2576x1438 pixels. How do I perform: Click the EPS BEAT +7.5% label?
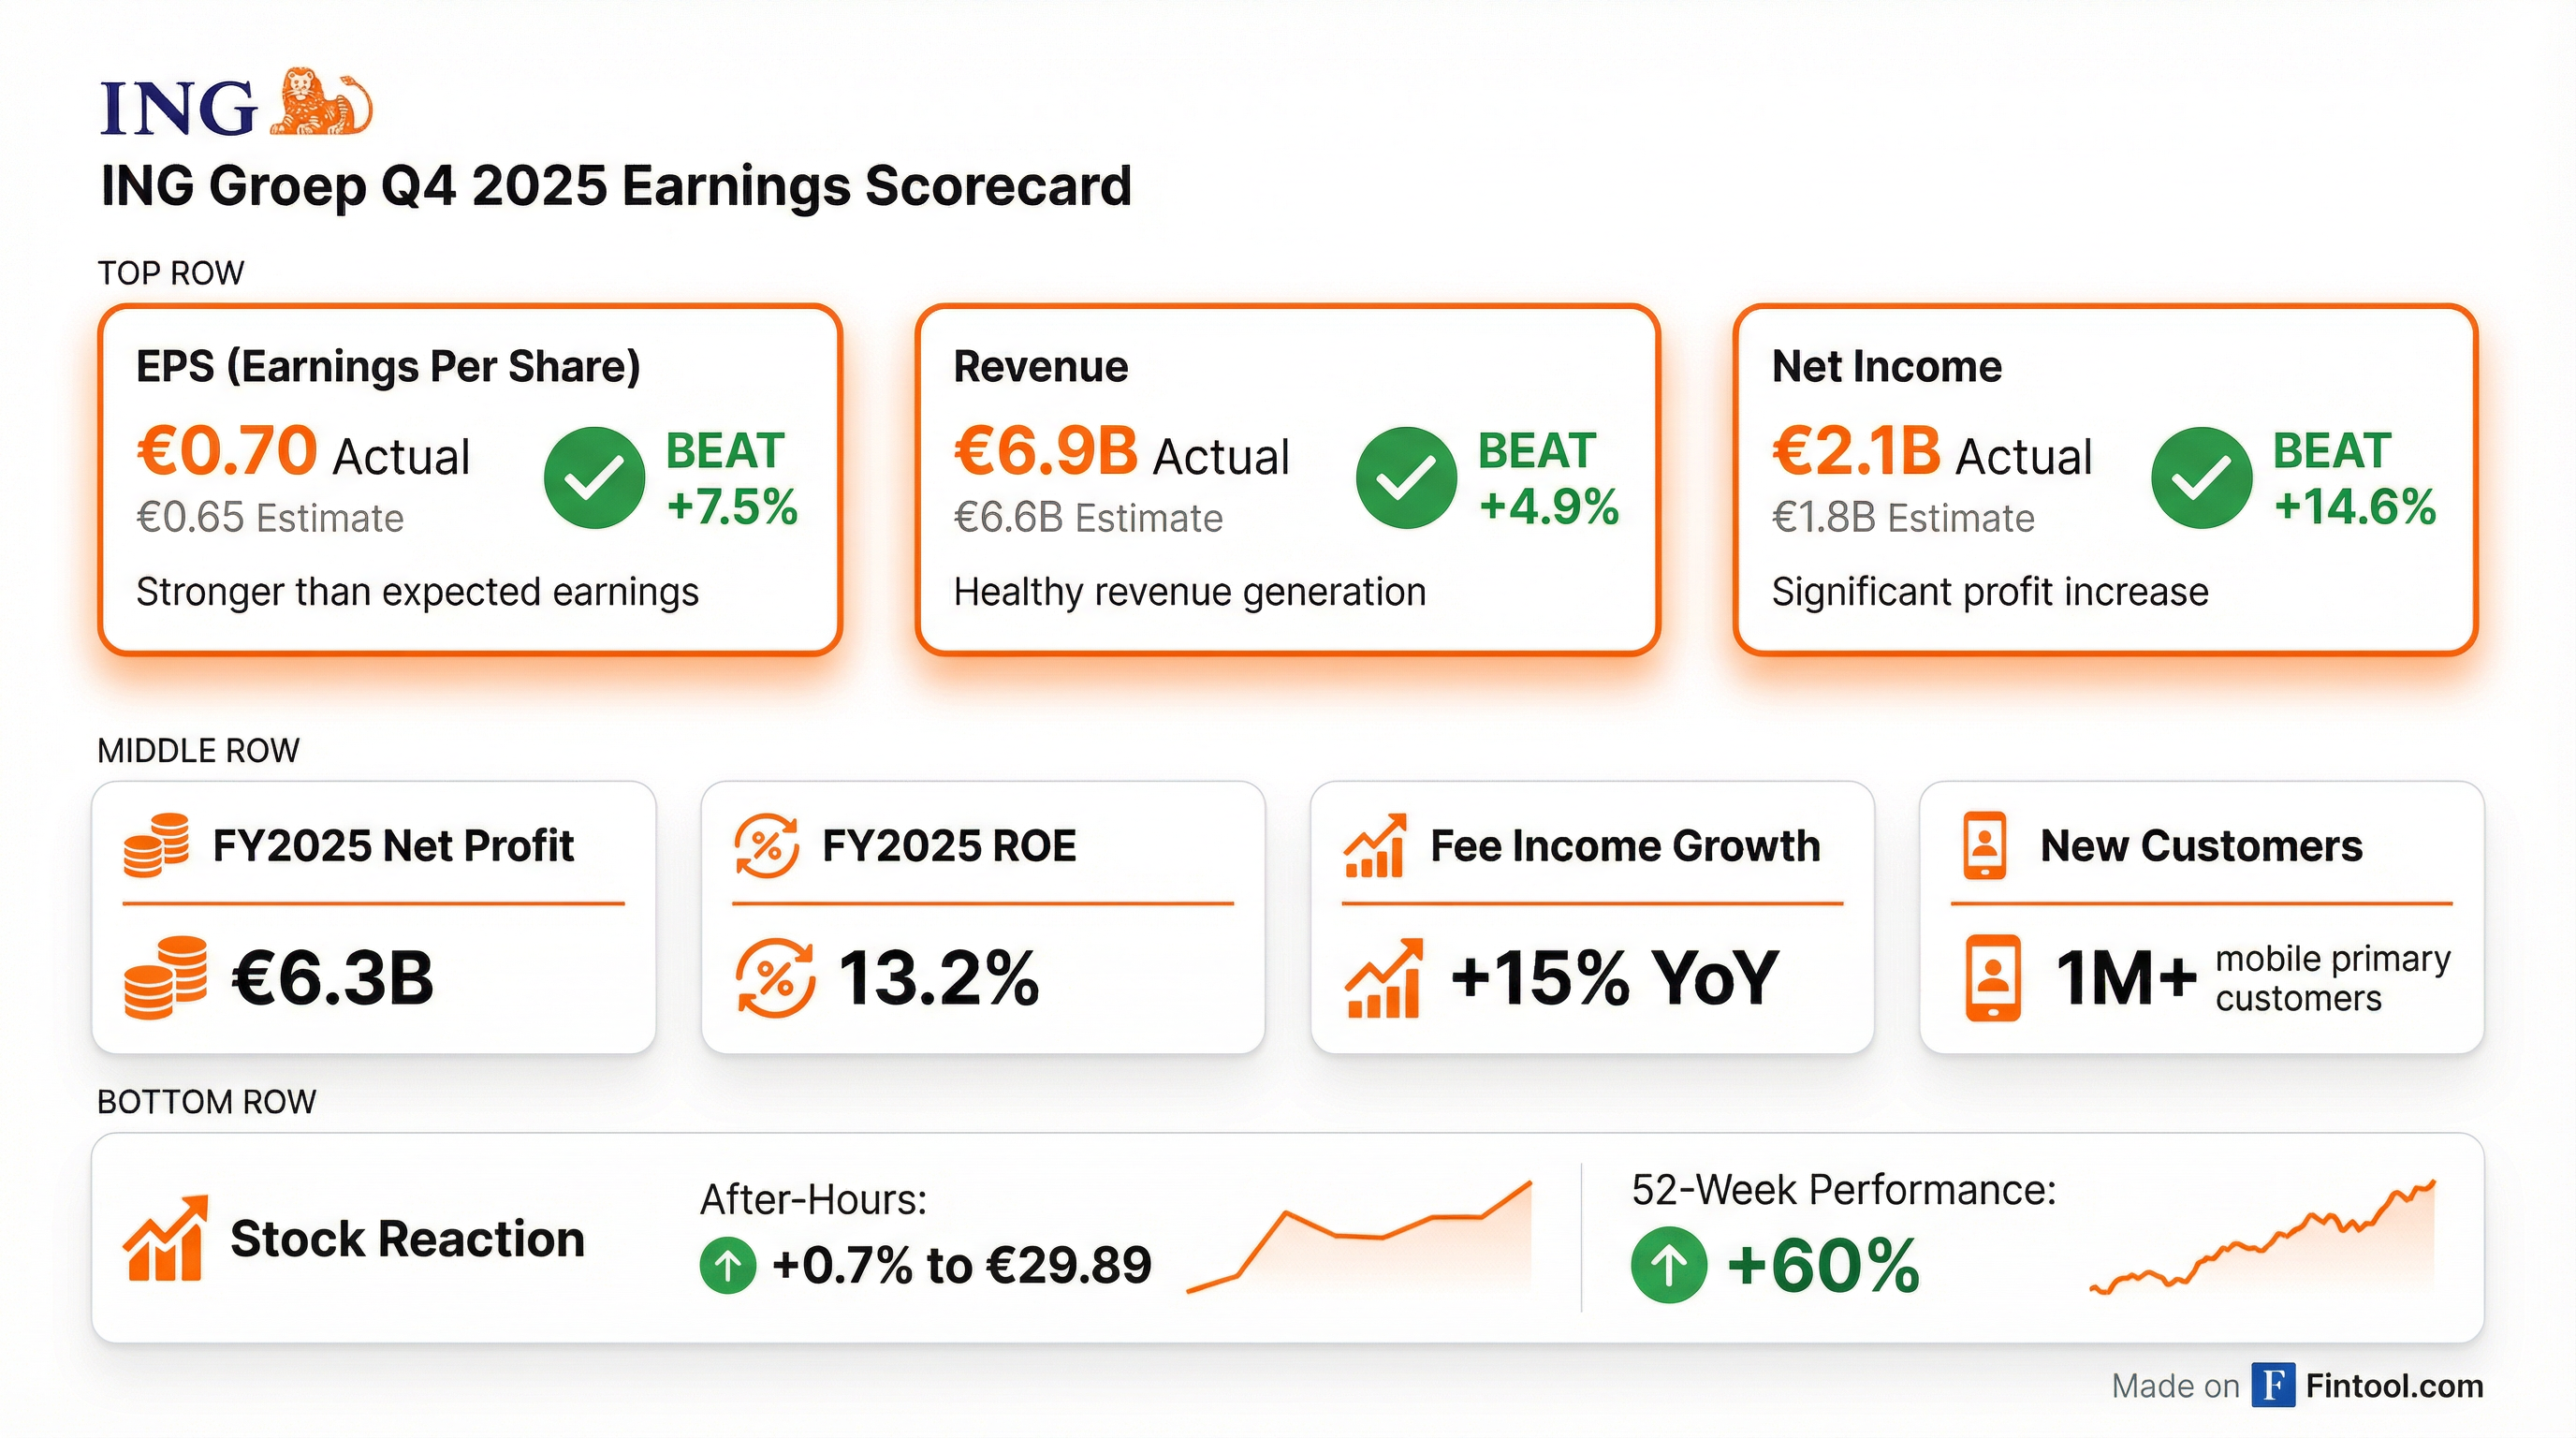pos(731,479)
